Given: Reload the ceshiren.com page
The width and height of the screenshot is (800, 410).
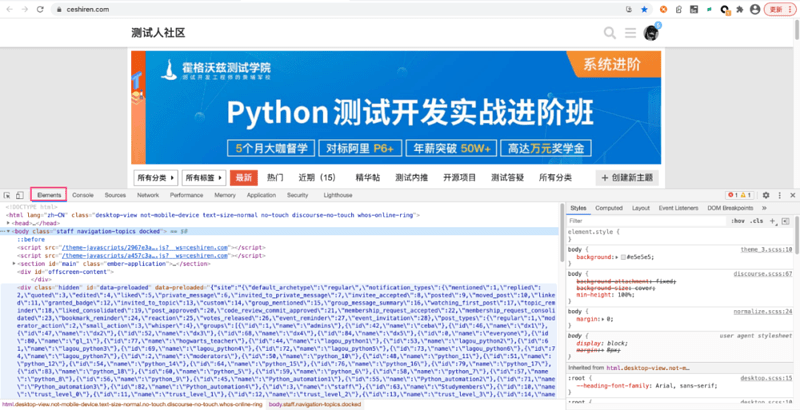Looking at the screenshot, I should pyautogui.click(x=40, y=9).
